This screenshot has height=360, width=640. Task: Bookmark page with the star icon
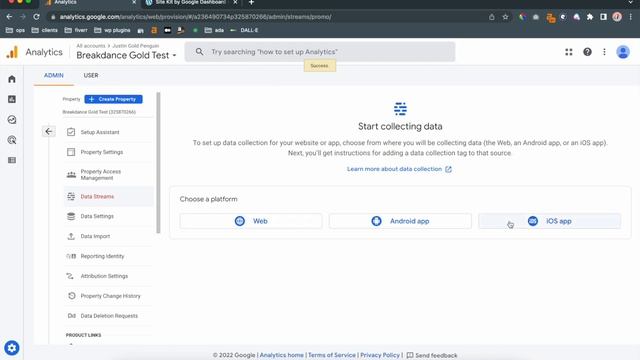pyautogui.click(x=505, y=17)
